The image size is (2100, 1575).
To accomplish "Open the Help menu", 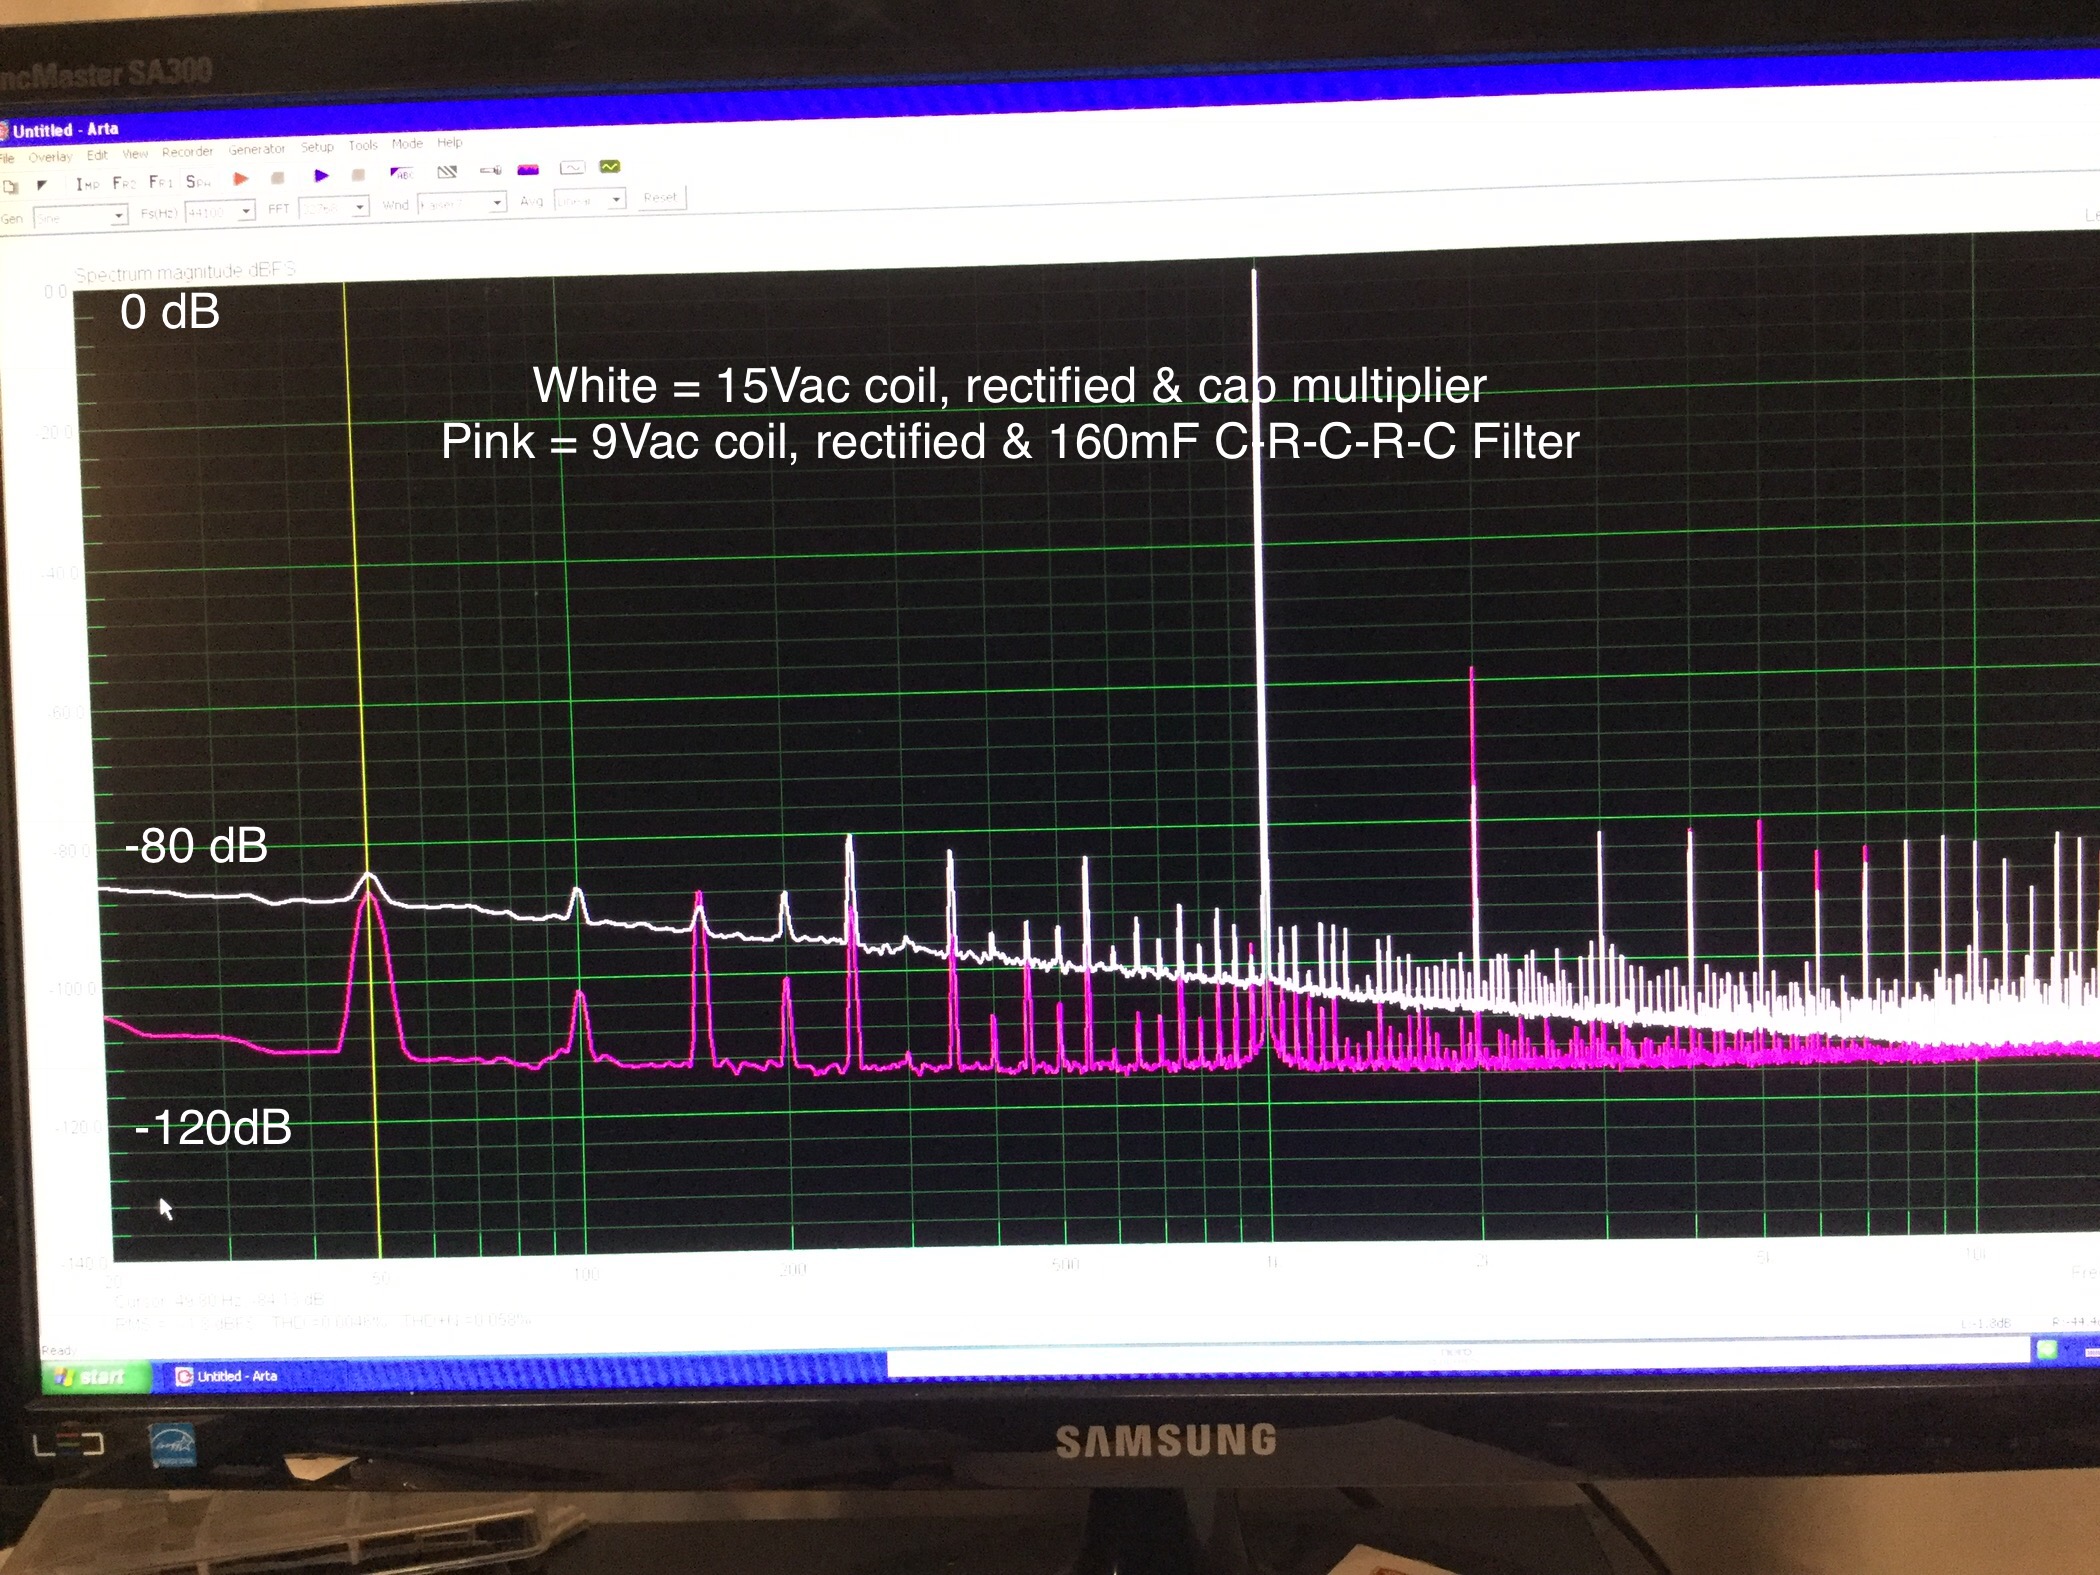I will point(450,143).
